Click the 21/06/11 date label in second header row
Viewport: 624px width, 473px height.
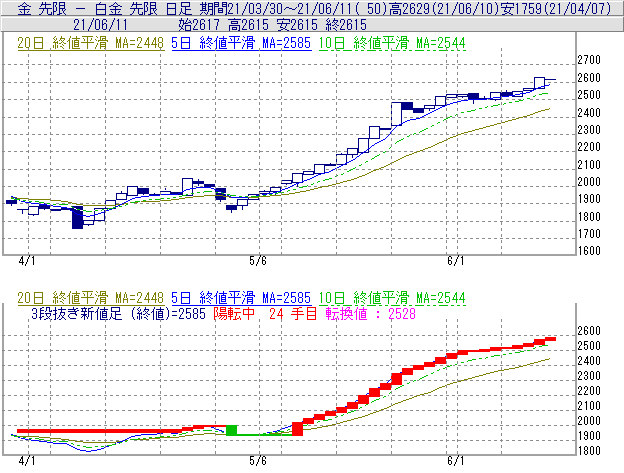100,25
